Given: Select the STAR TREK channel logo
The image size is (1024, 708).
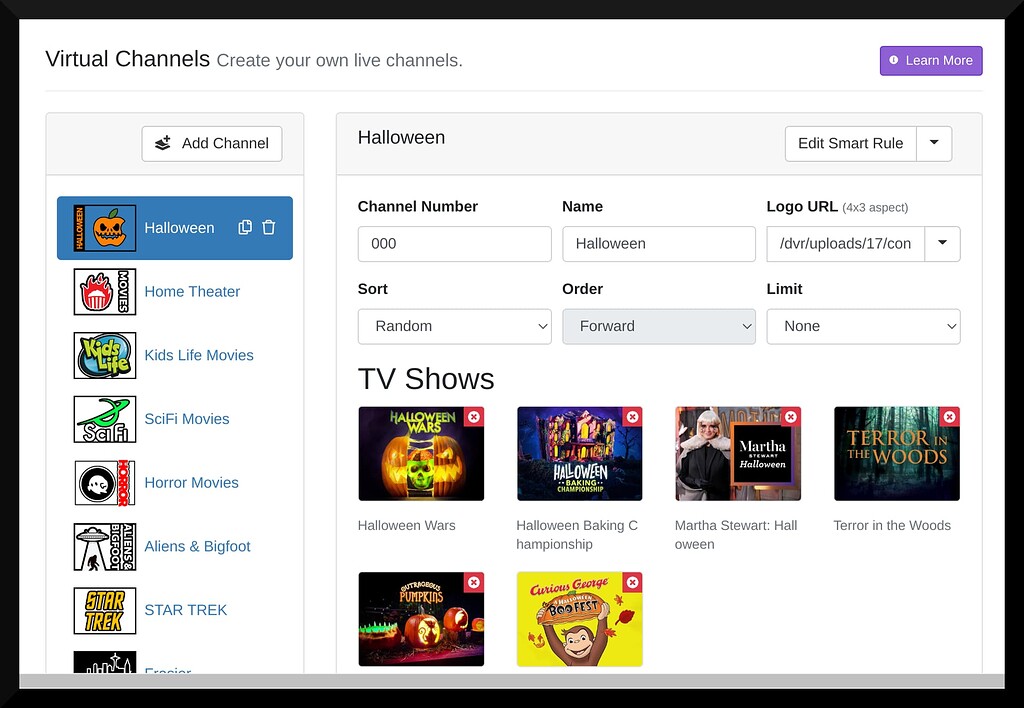Looking at the screenshot, I should tap(104, 610).
